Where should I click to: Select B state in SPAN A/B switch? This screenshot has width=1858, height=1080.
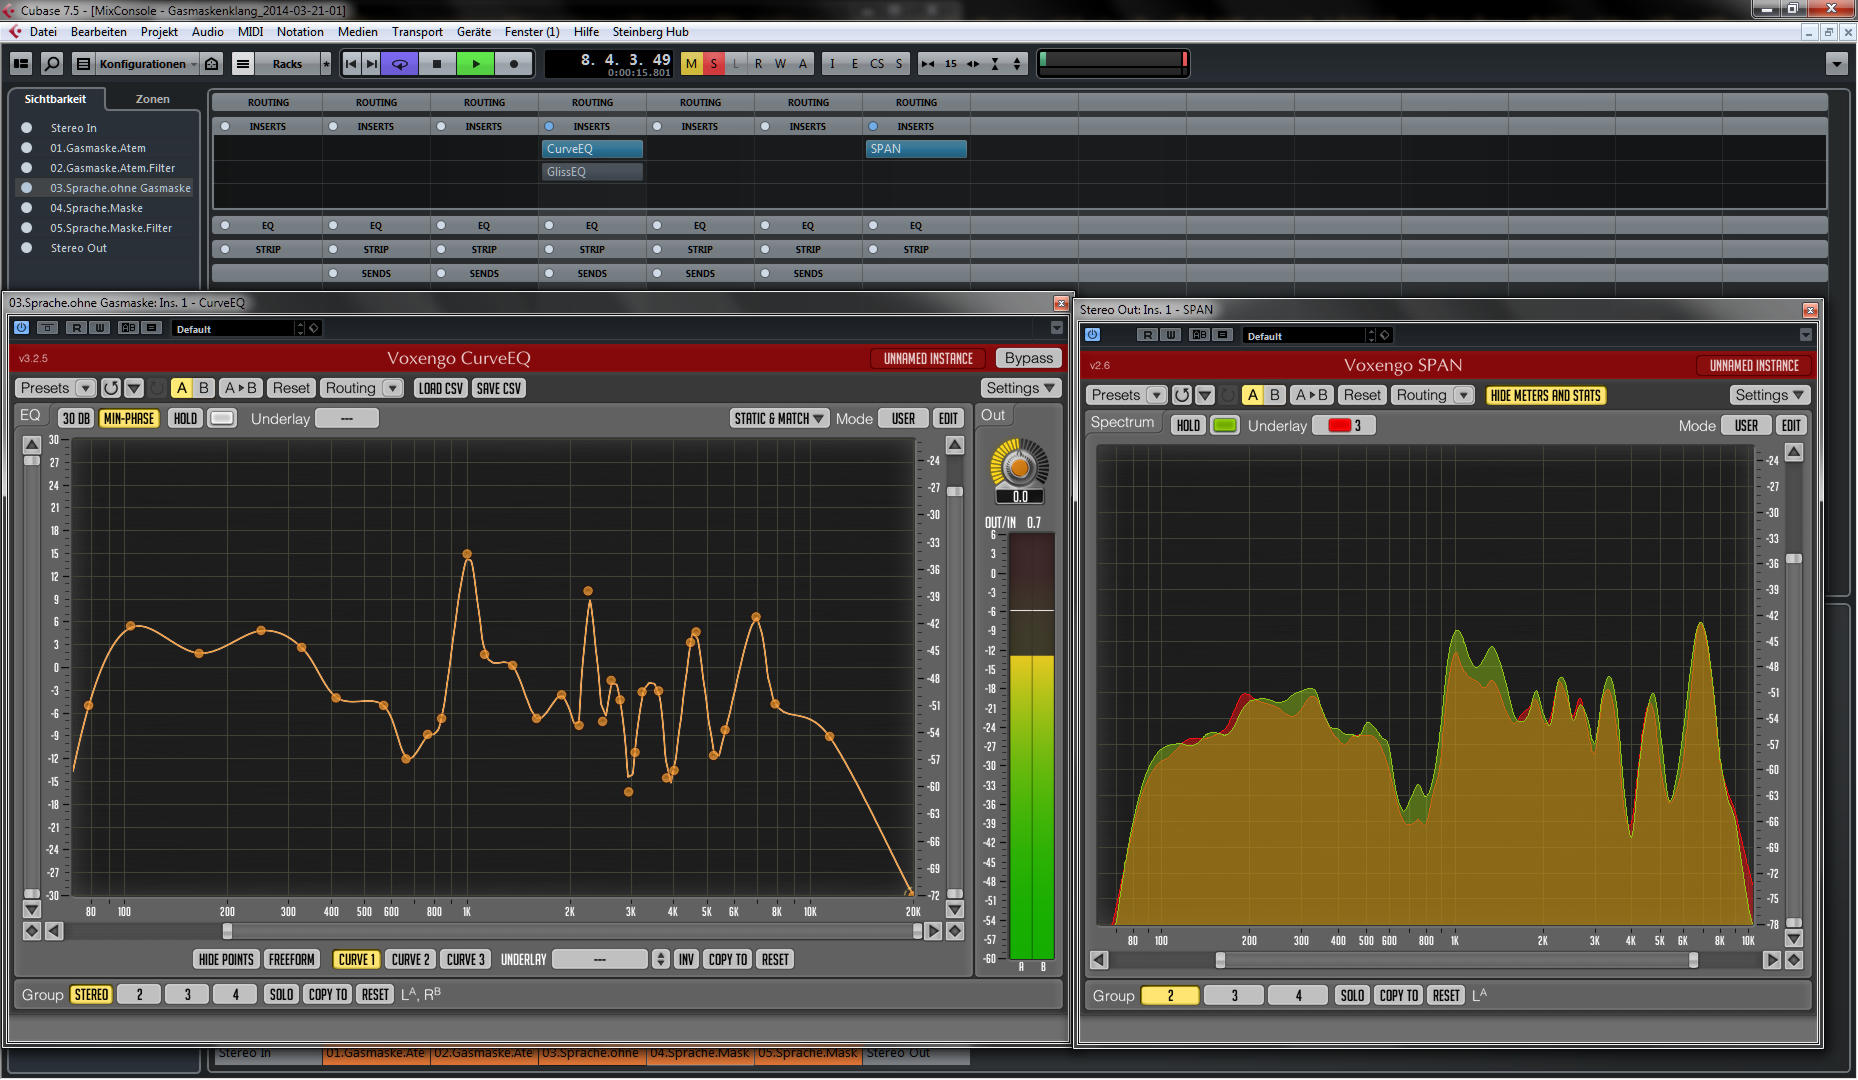pos(1275,395)
